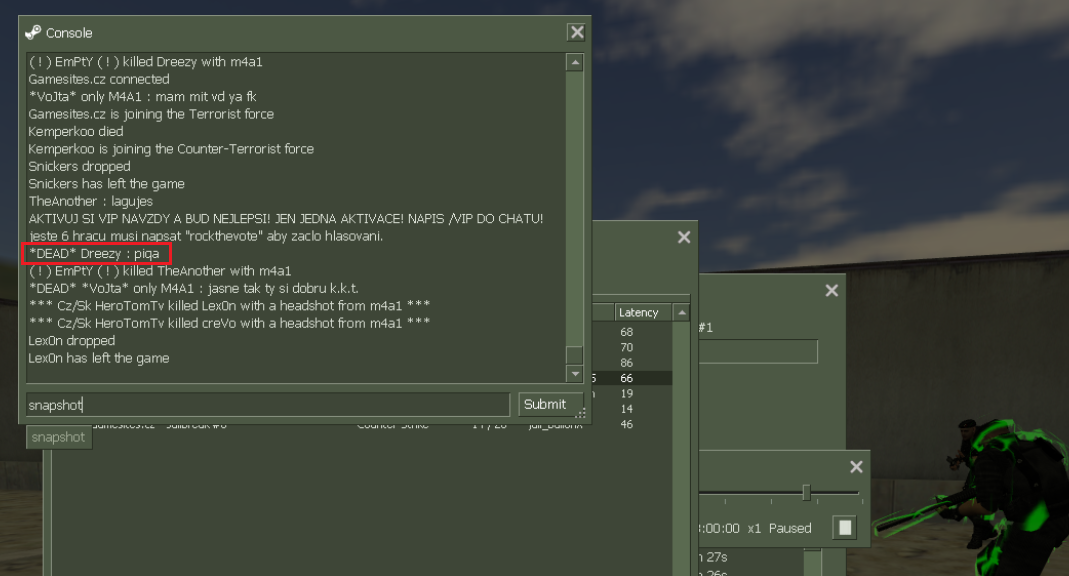
Task: Click the line 'Snickers dropped'
Action: pos(79,166)
